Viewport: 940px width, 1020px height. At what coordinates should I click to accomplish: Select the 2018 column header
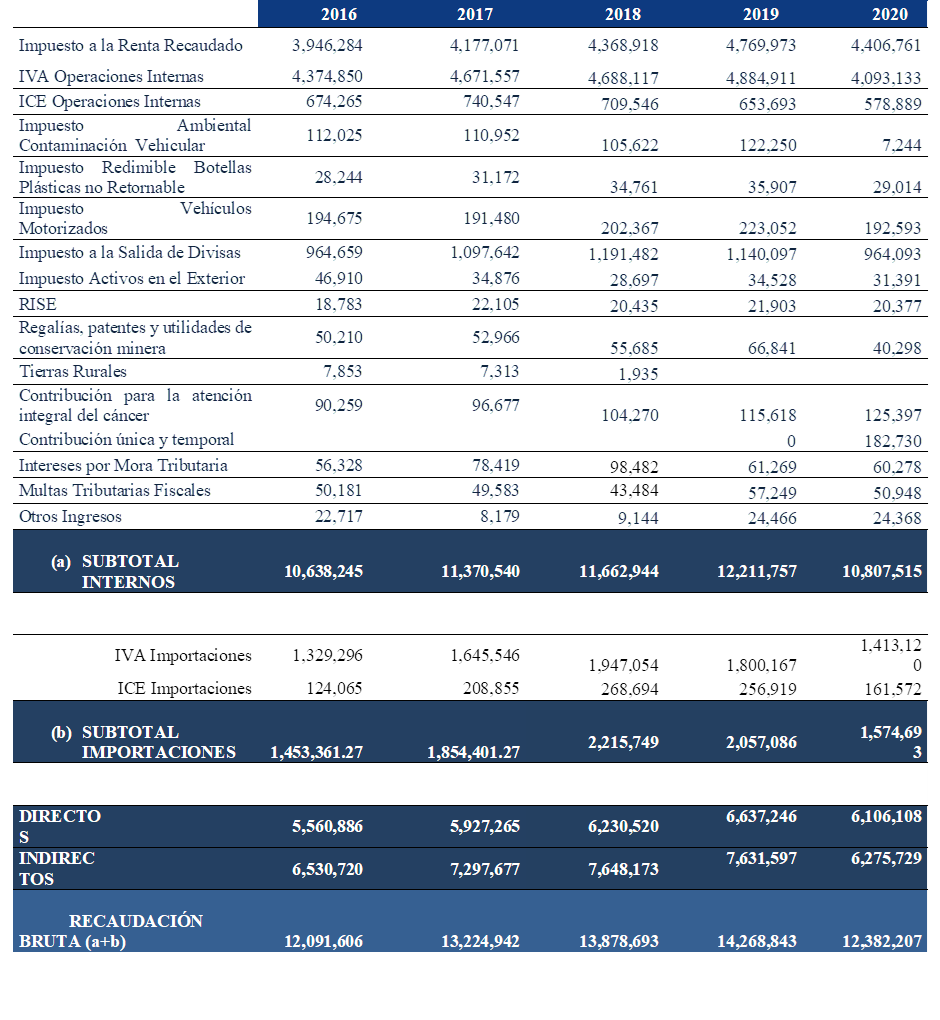623,14
